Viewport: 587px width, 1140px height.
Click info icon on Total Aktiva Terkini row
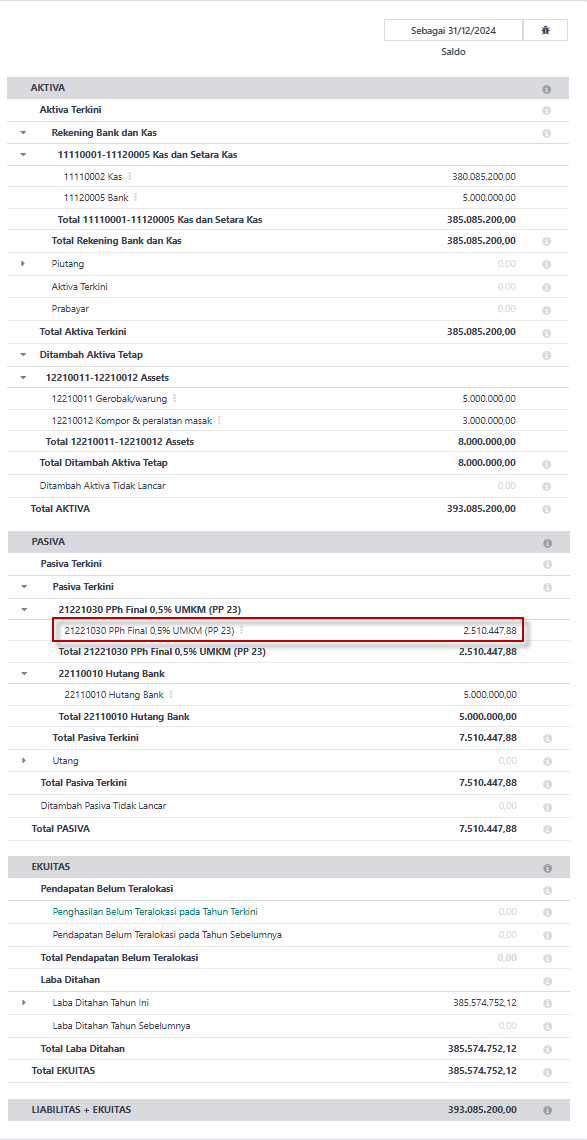coord(546,332)
